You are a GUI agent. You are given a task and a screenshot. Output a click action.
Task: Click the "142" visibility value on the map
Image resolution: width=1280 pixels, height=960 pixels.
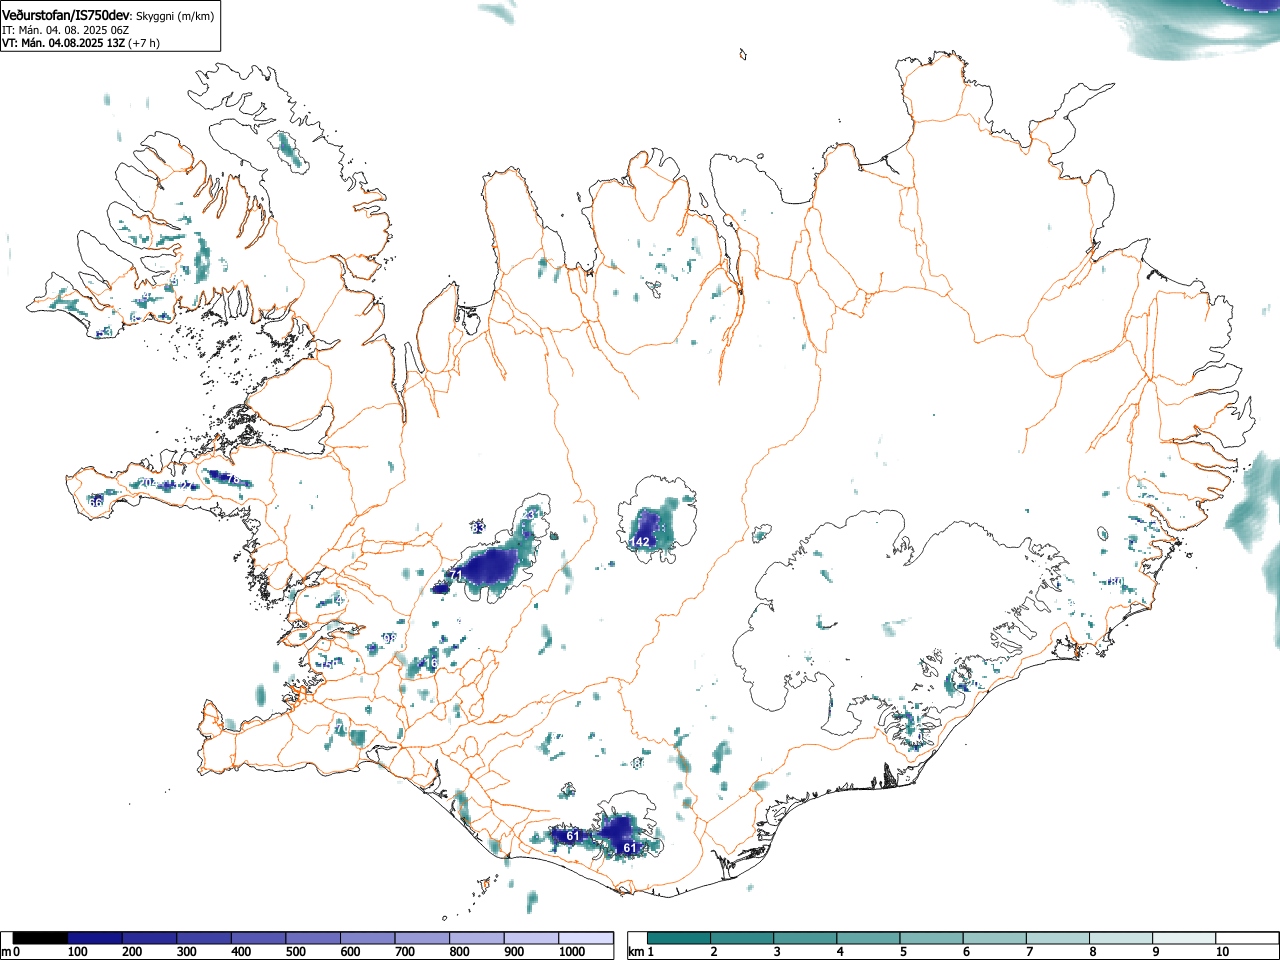[641, 541]
